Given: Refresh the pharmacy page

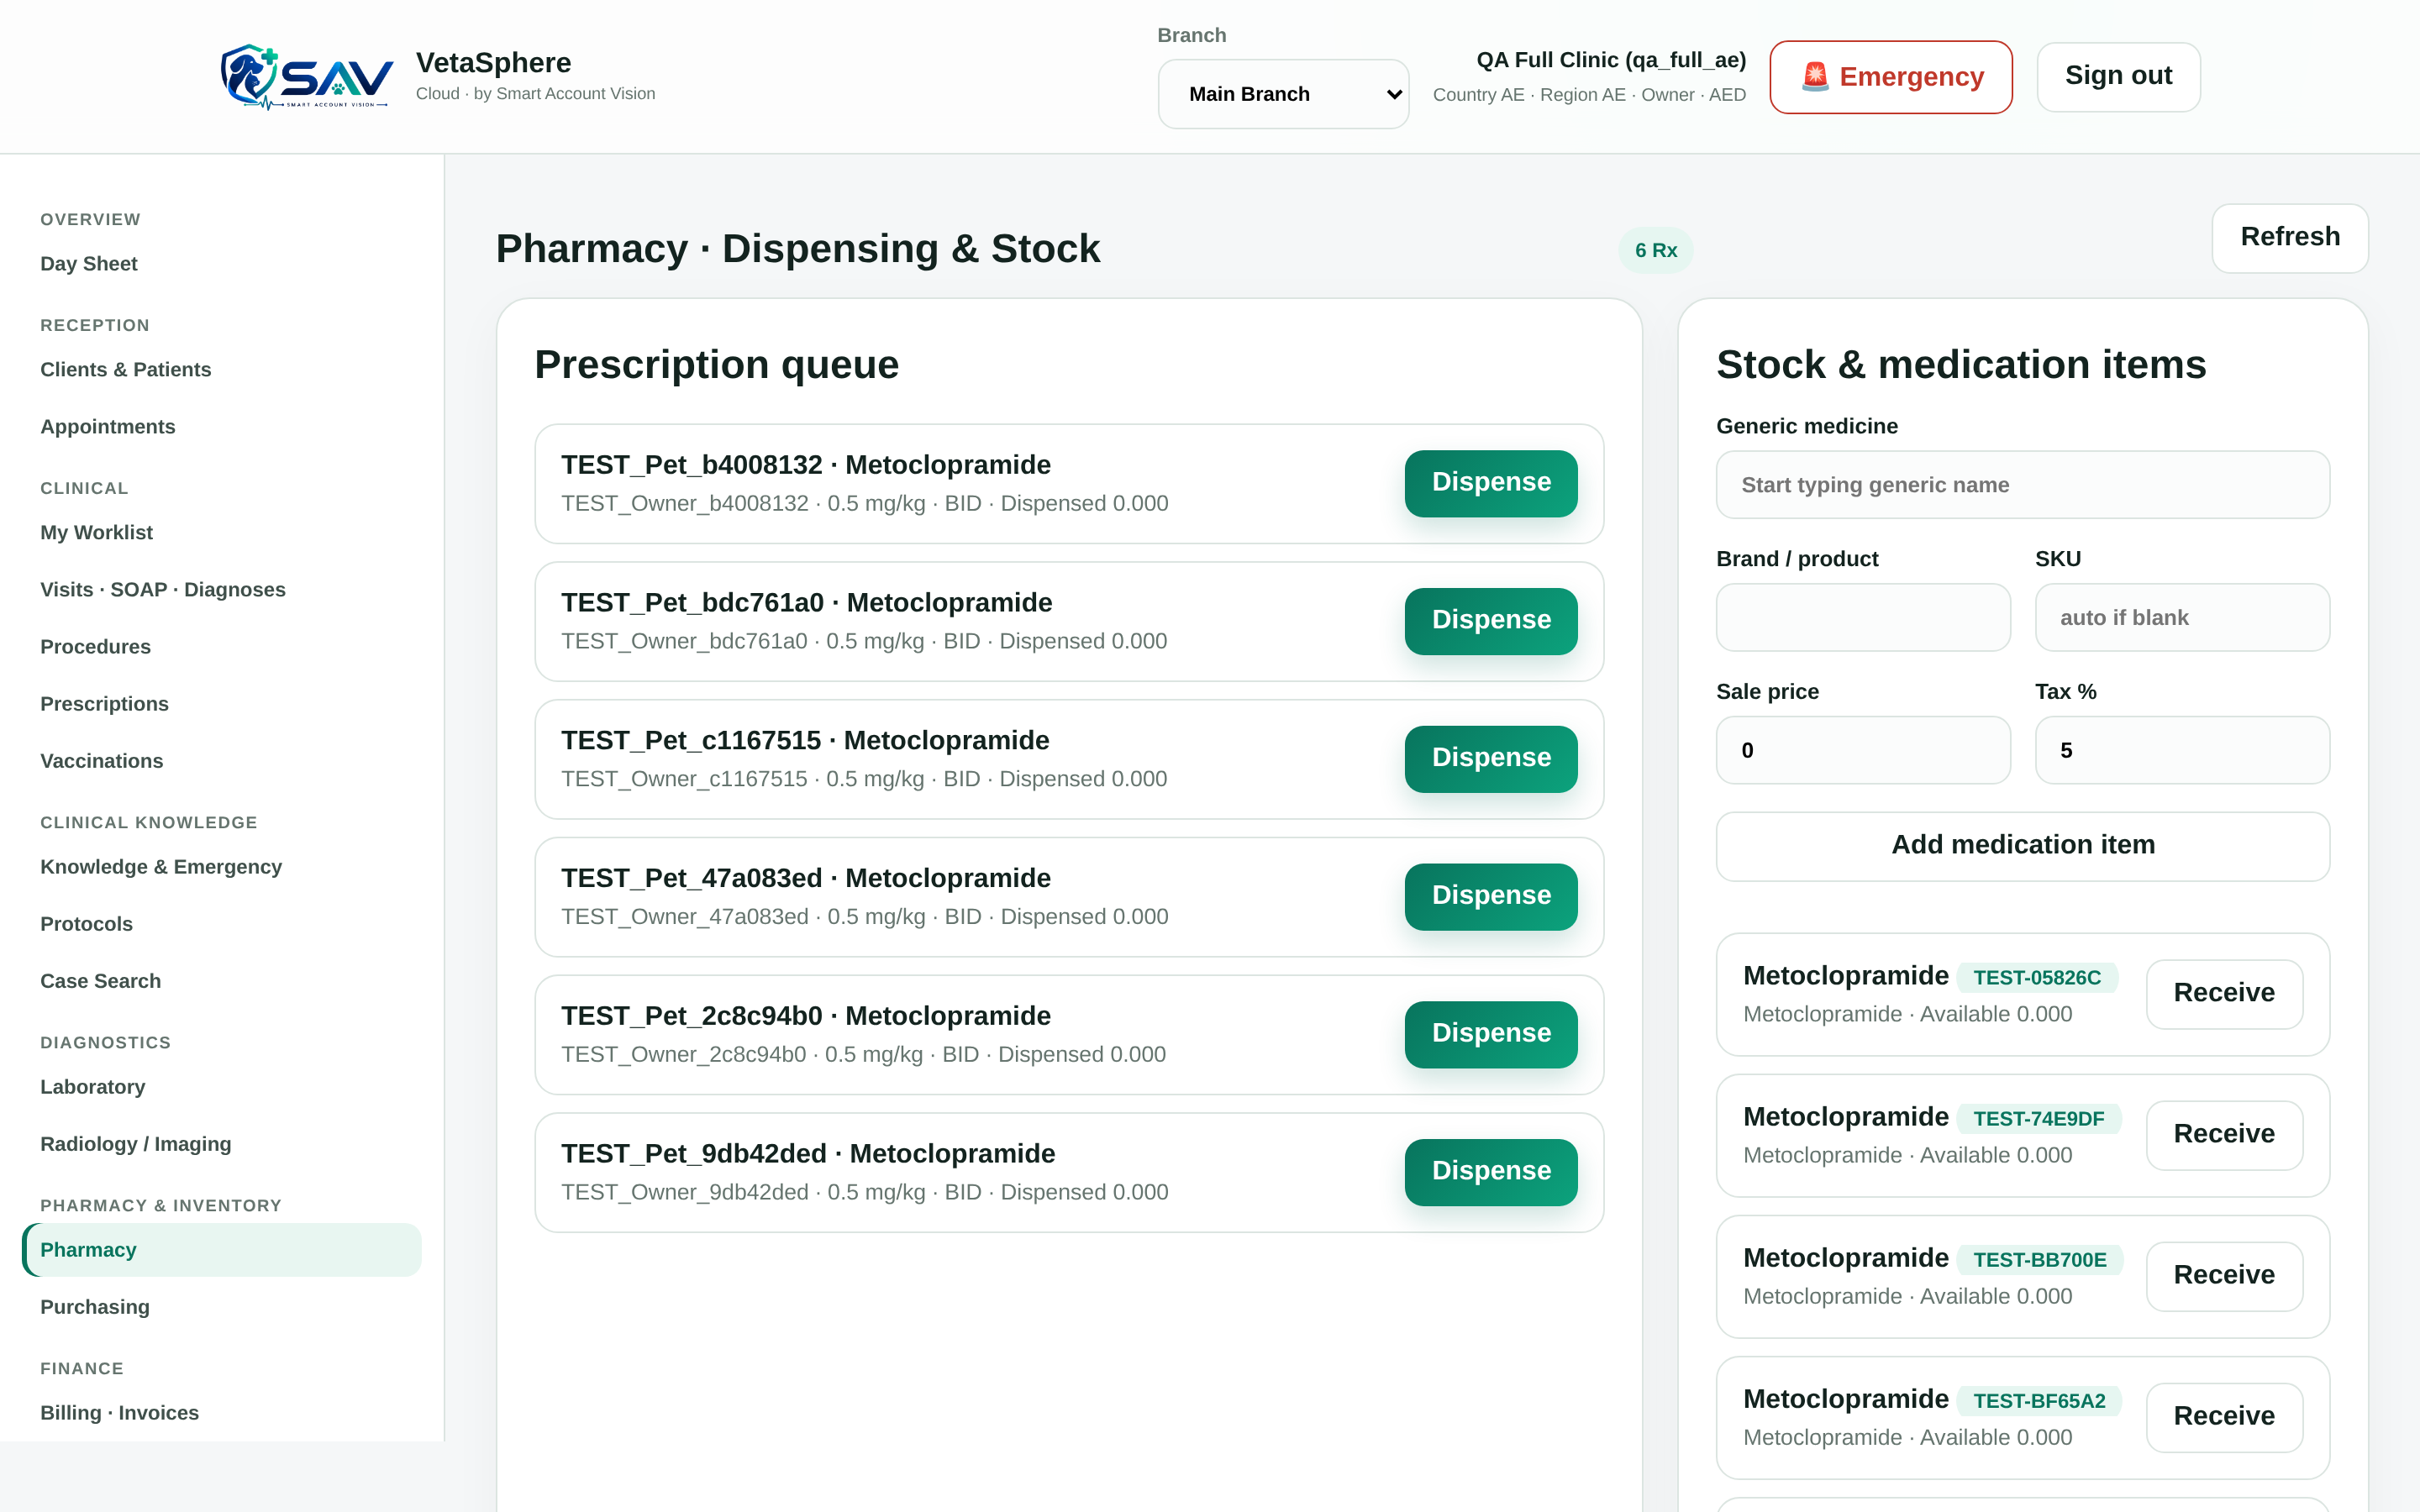Looking at the screenshot, I should pyautogui.click(x=2290, y=237).
